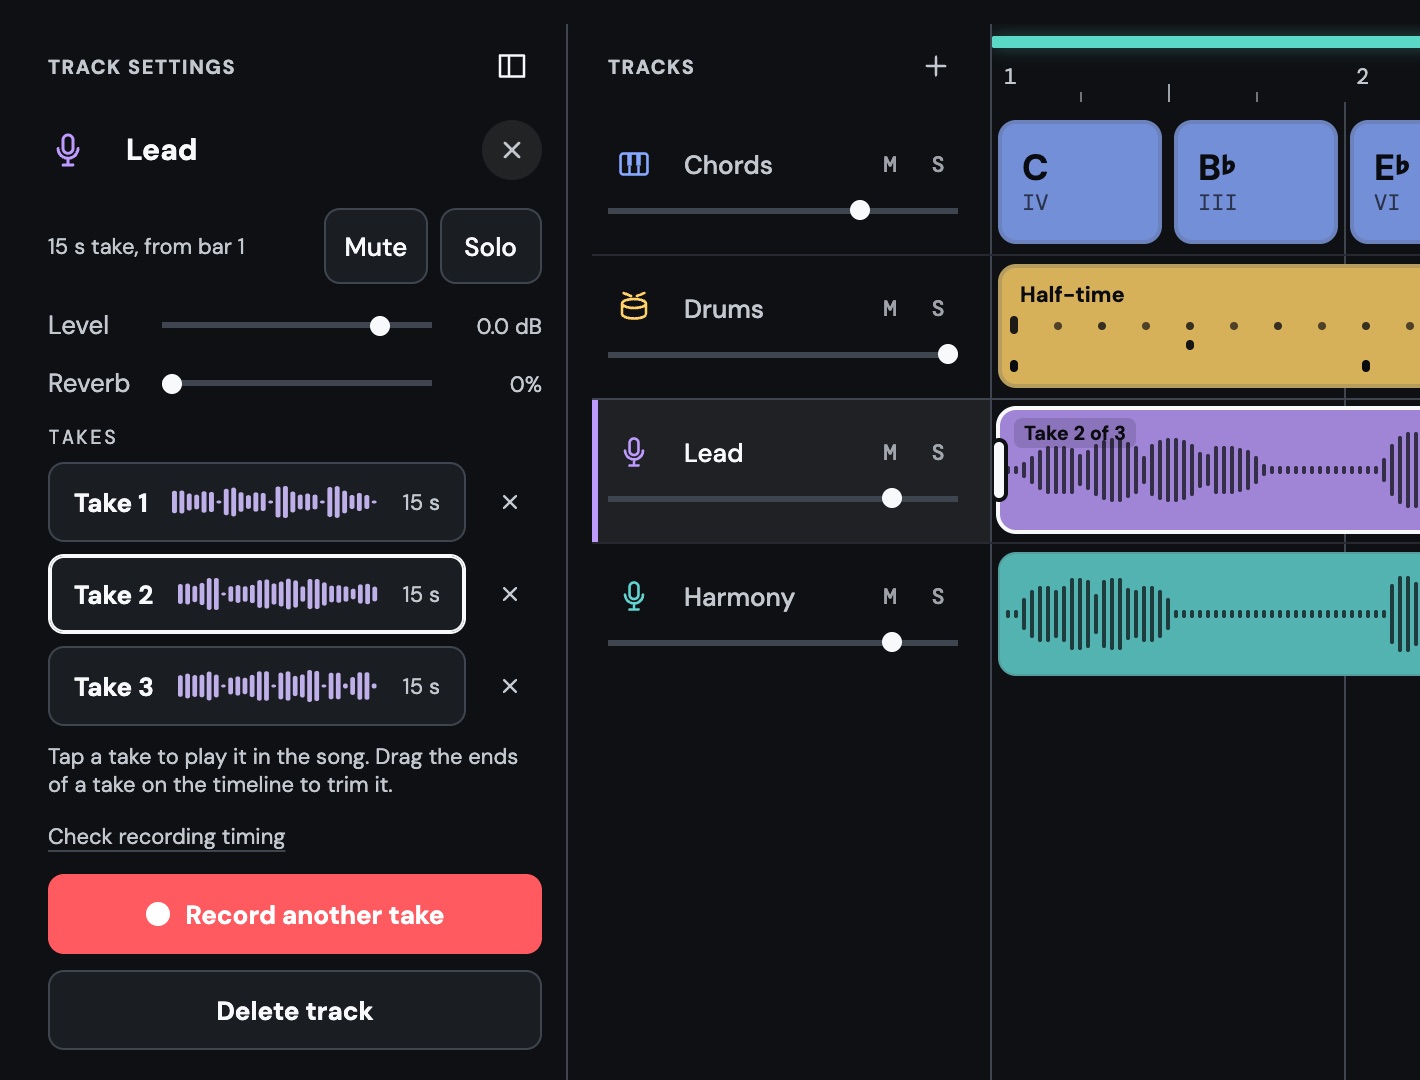Viewport: 1420px width, 1080px height.
Task: Solo the Drums track
Action: pos(938,308)
